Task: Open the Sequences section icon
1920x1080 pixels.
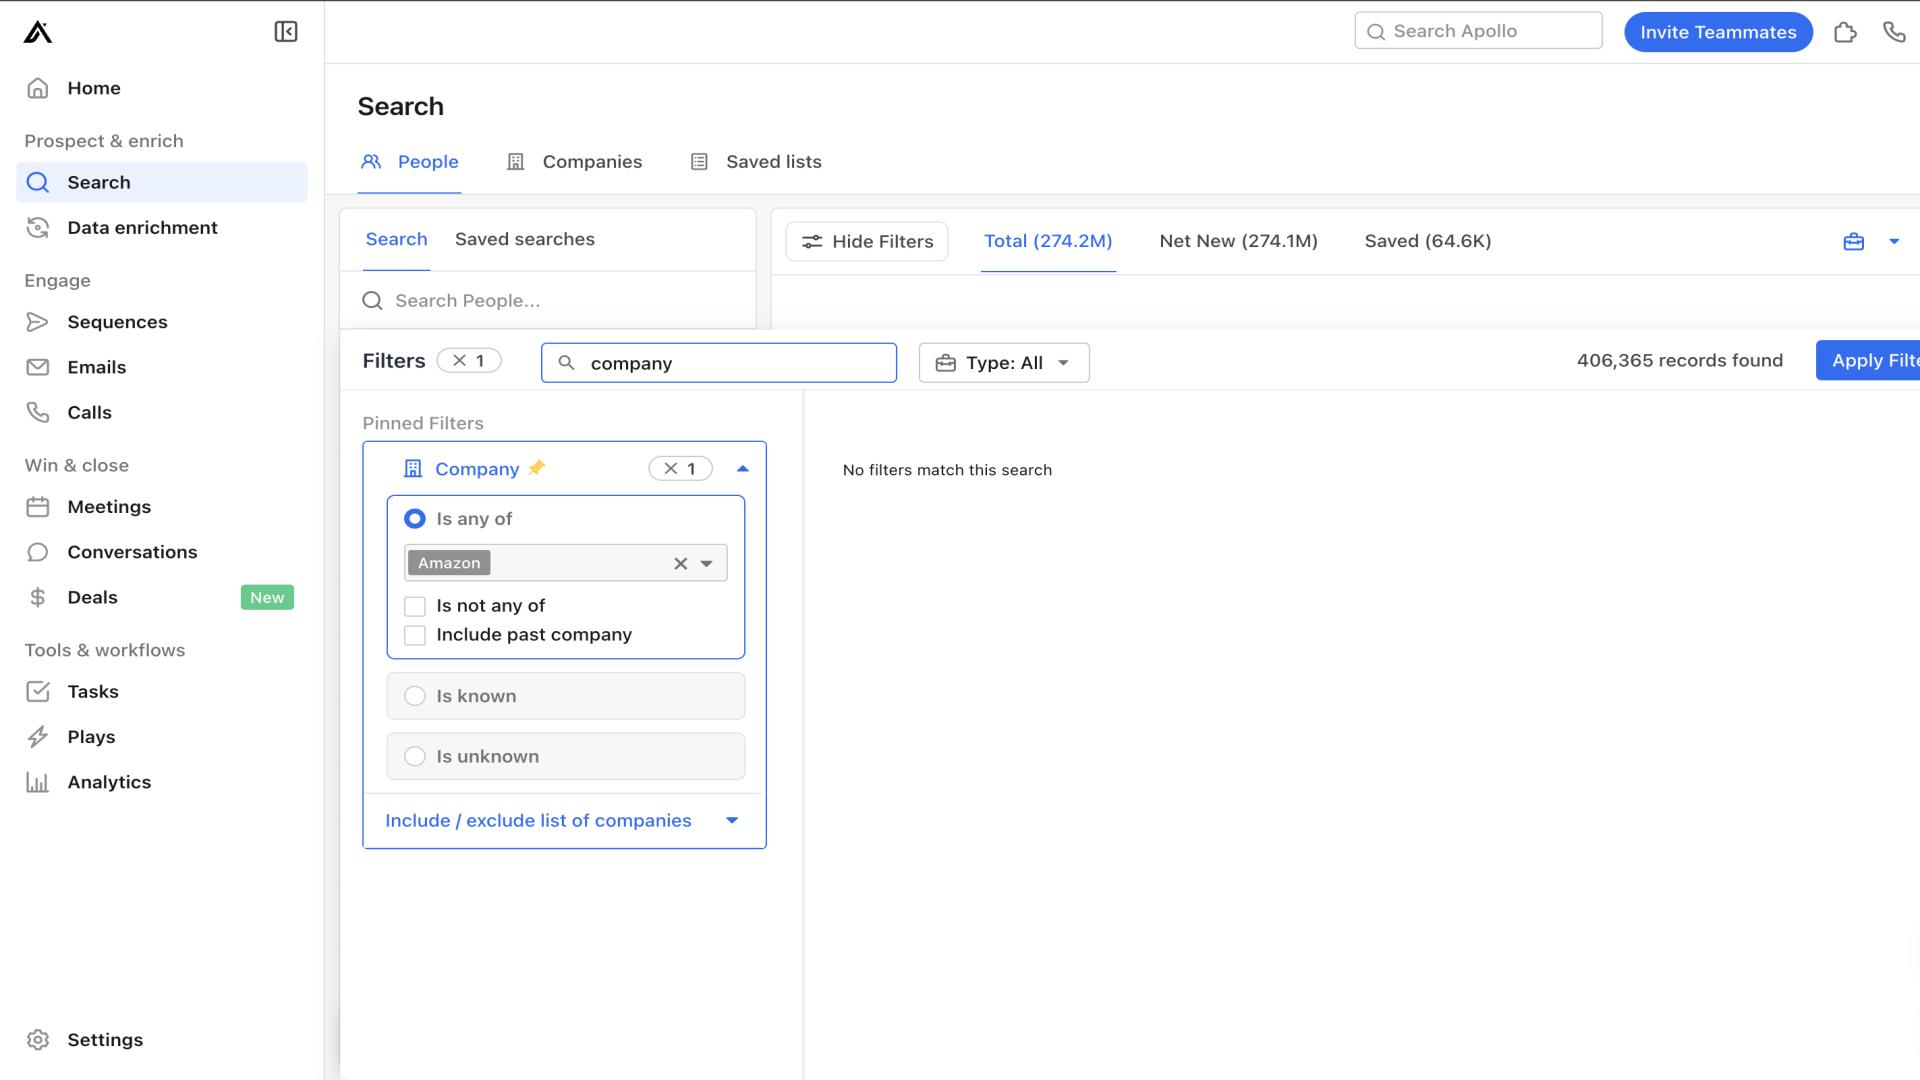Action: click(36, 320)
